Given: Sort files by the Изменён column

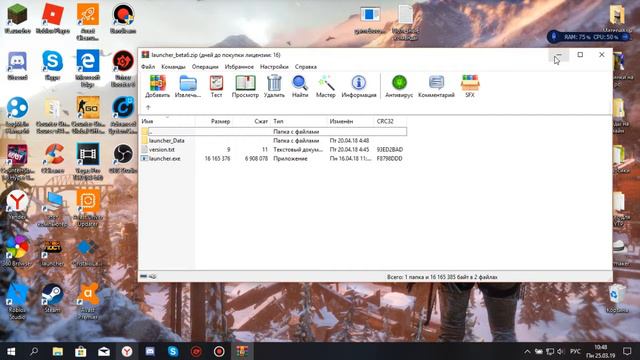Looking at the screenshot, I should coord(351,121).
